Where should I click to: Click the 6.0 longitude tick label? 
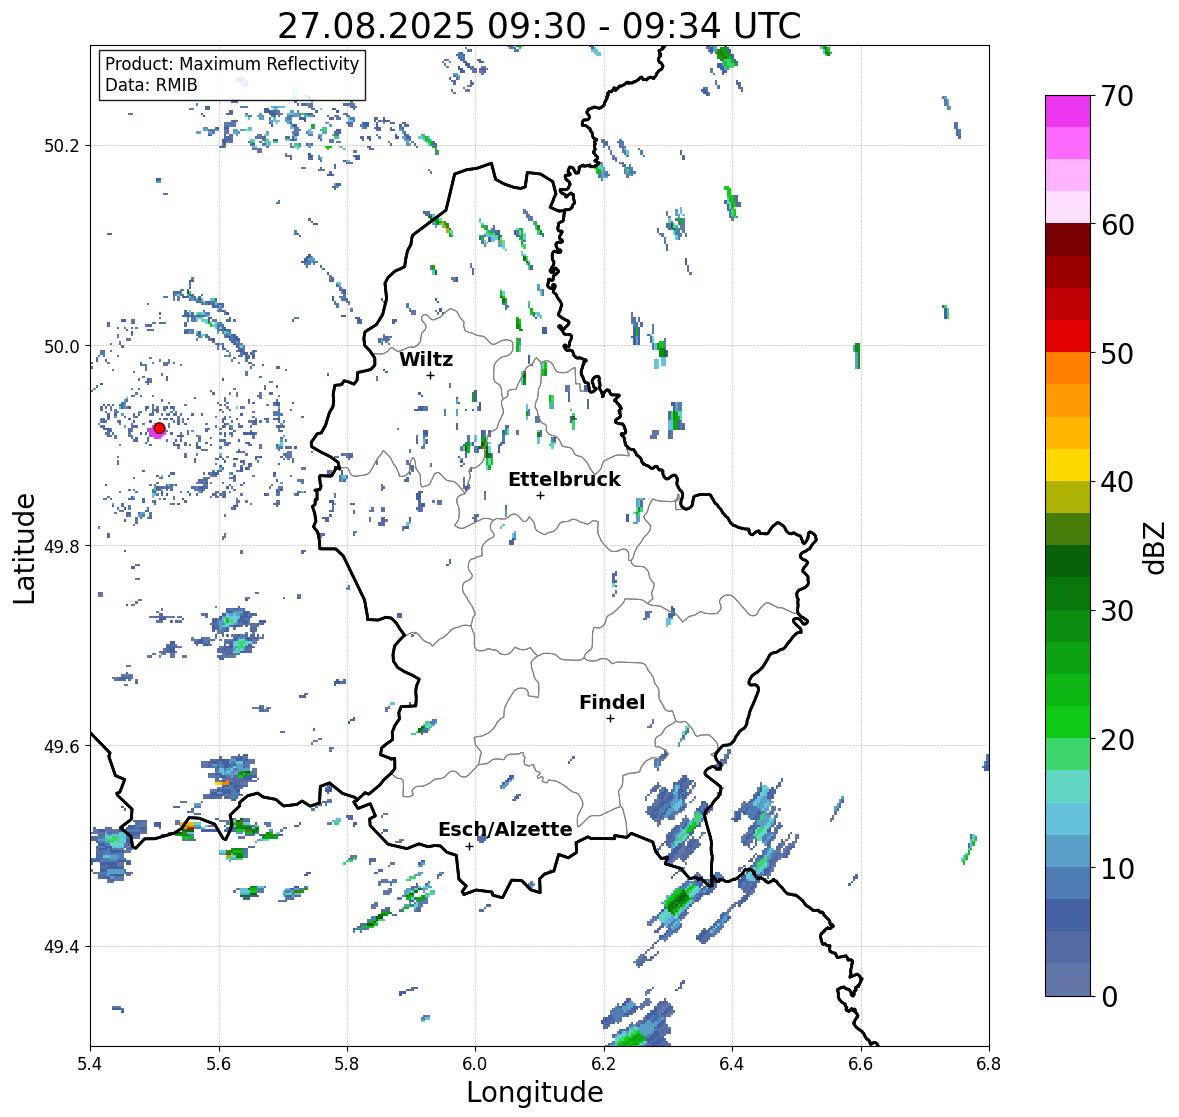point(475,1064)
